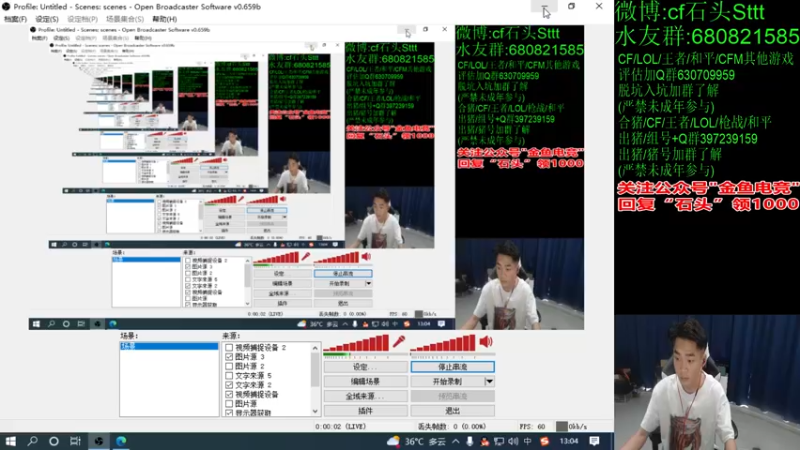Open the 档案(F) menu
The image size is (800, 450).
click(x=15, y=19)
